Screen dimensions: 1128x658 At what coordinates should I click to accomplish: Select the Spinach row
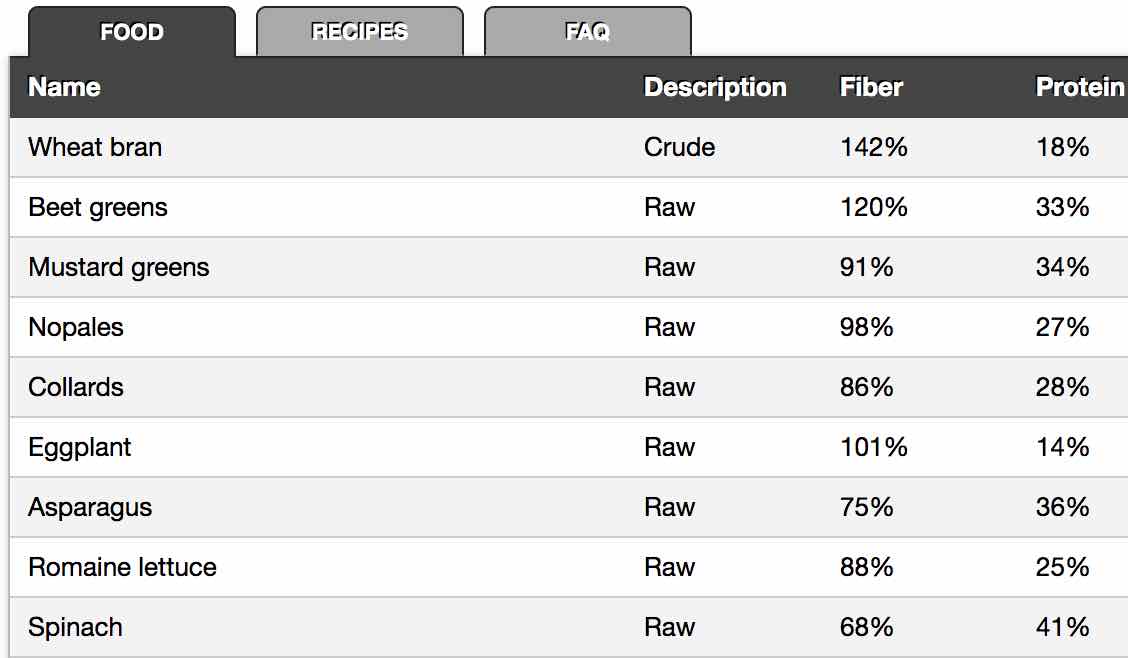(76, 627)
